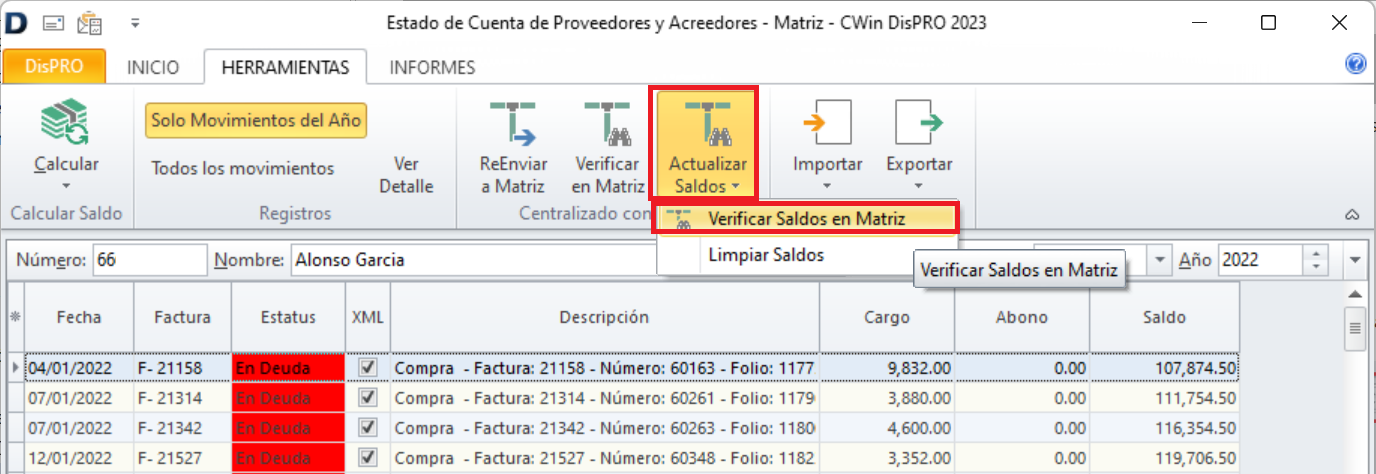This screenshot has width=1376, height=474.
Task: Select the row indicator of row F- 21158
Action: click(x=15, y=368)
